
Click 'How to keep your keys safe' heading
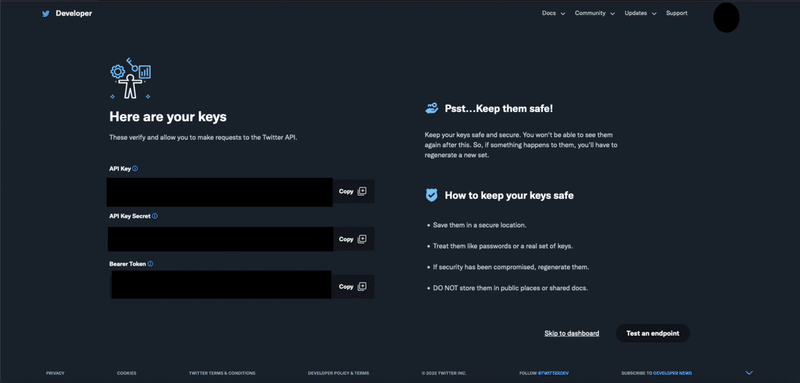click(x=509, y=195)
